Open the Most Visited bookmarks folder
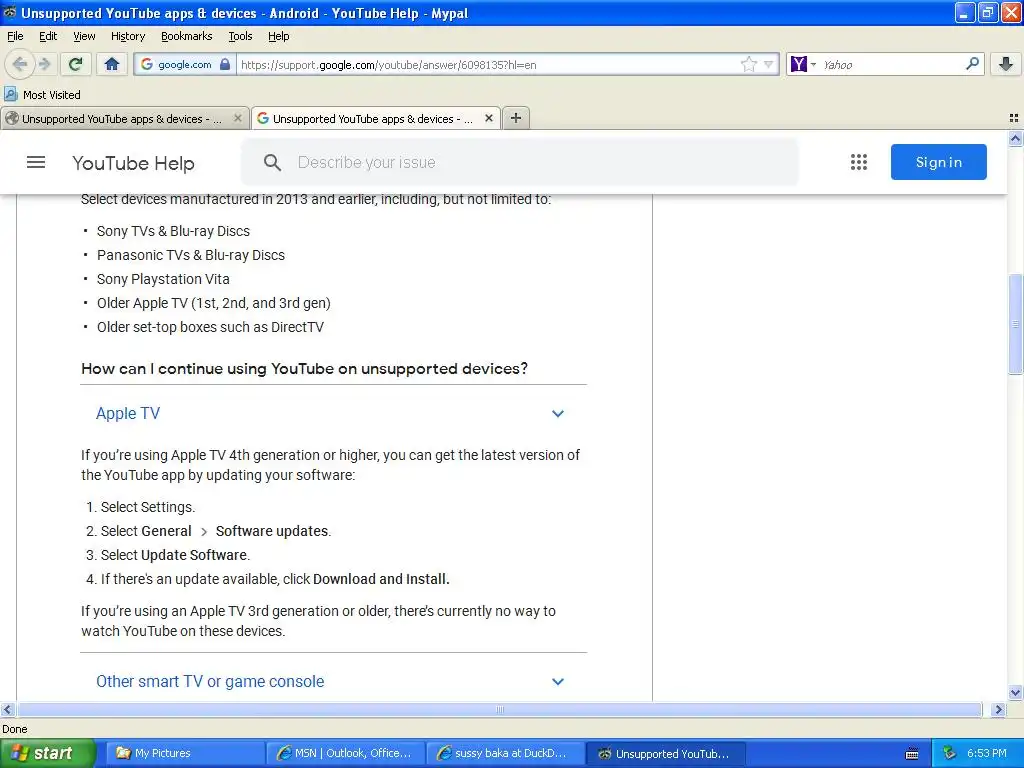 [43, 95]
